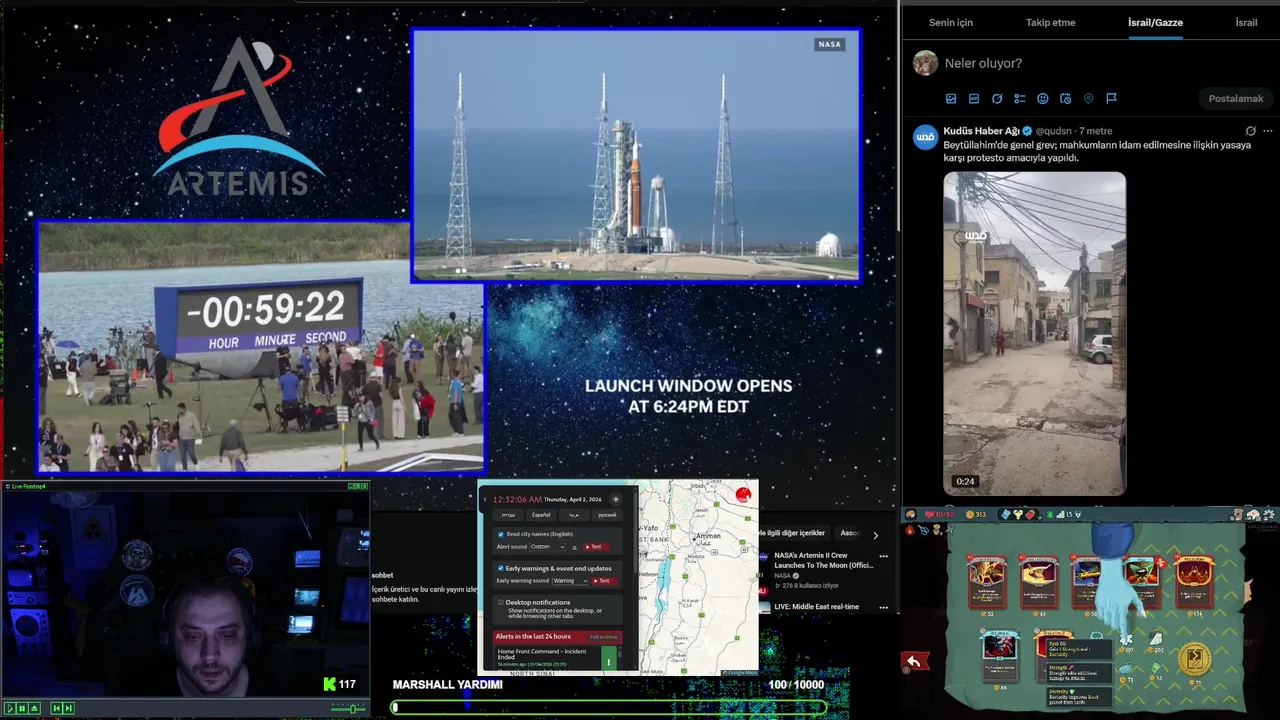Viewport: 1280px width, 720px height.
Task: Enable Desktop notifications checkbox
Action: 500,602
